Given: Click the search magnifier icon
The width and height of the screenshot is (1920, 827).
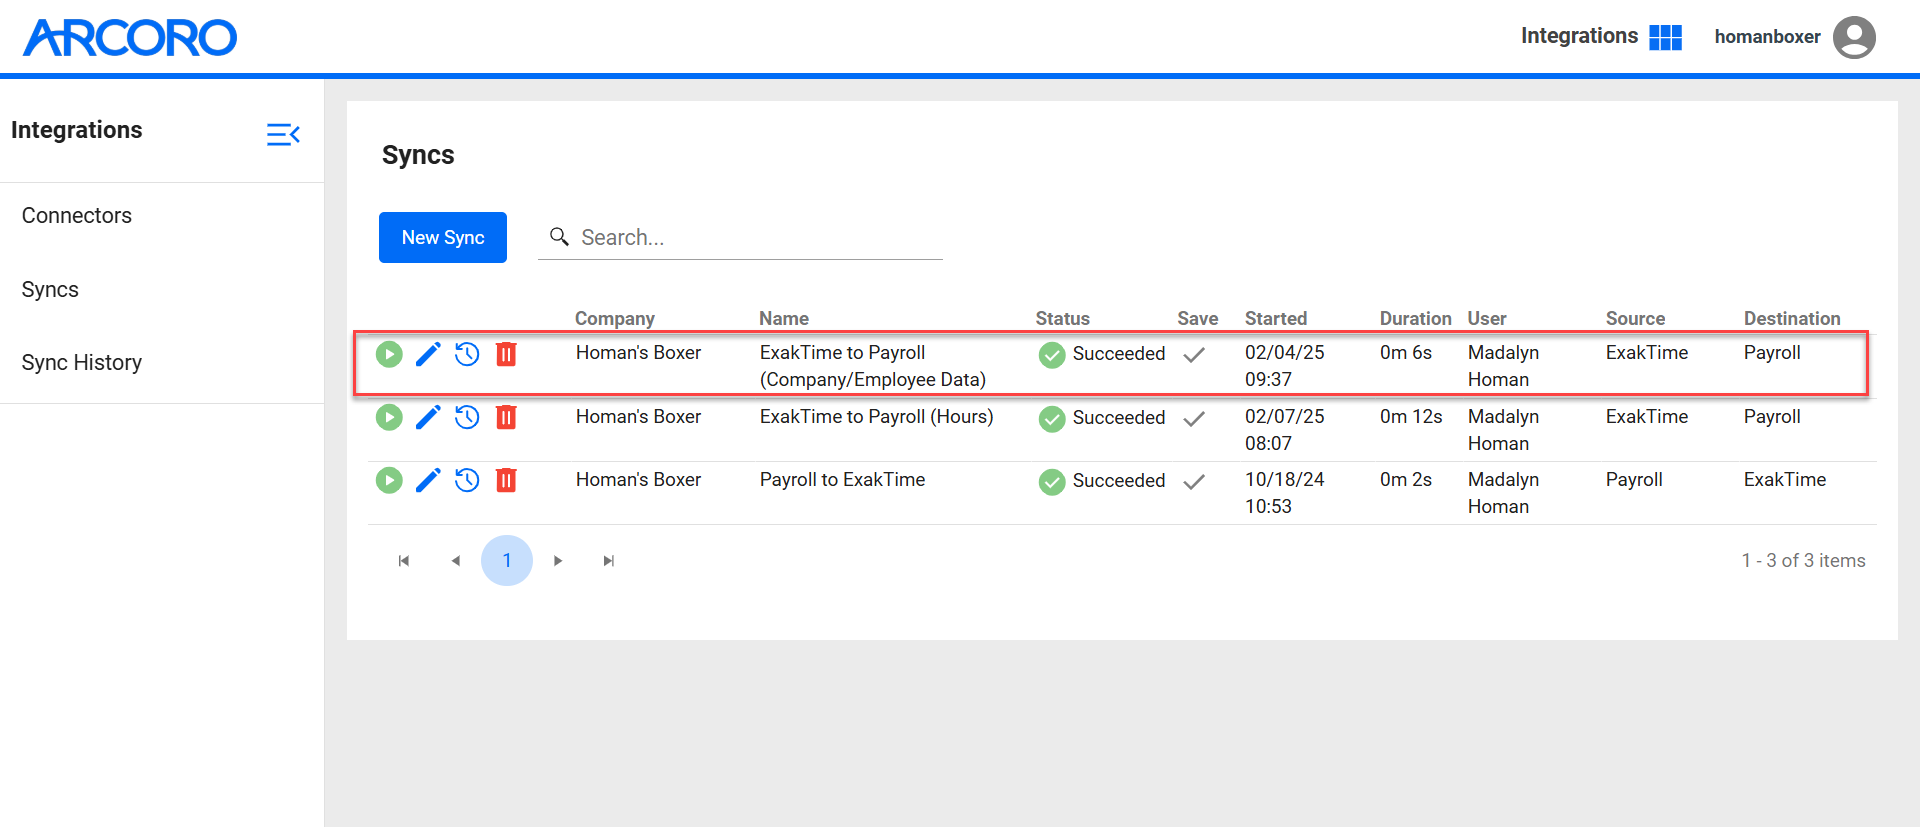Looking at the screenshot, I should (560, 237).
